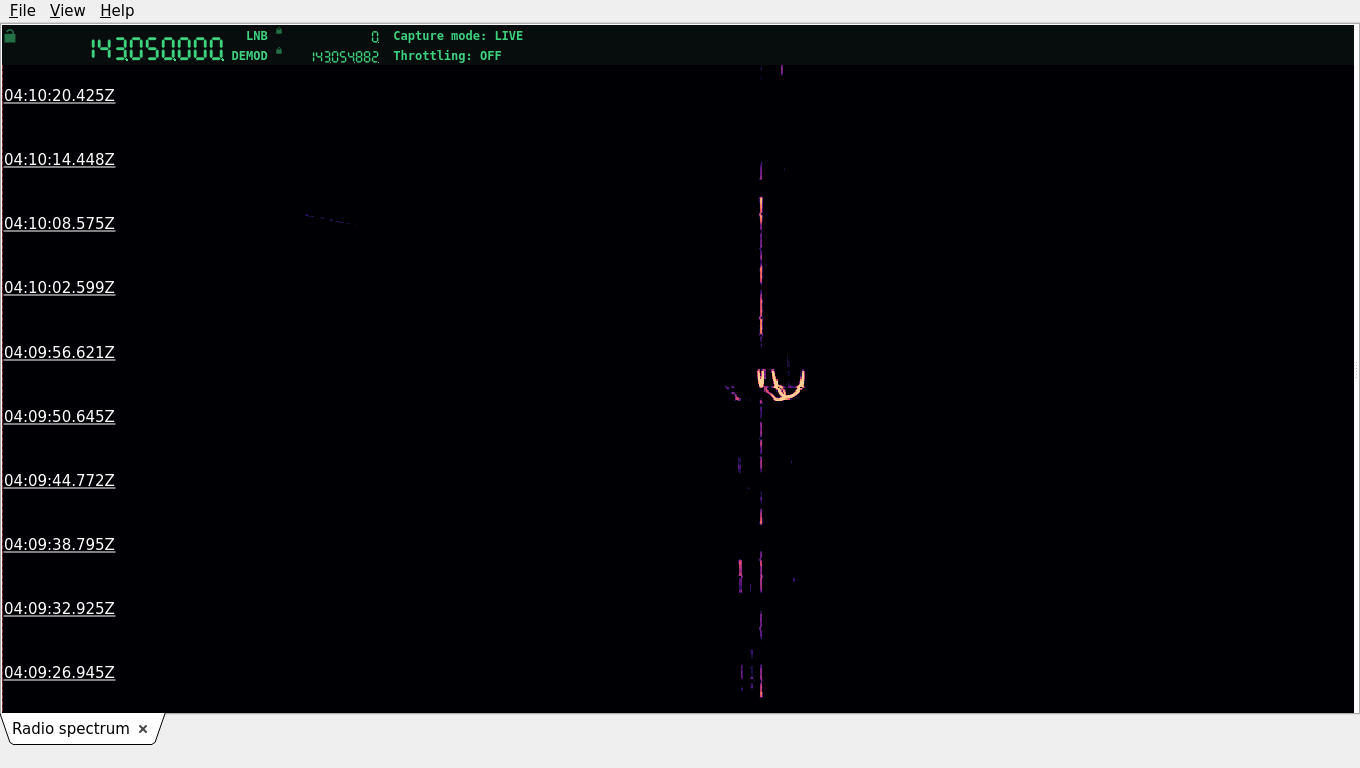This screenshot has width=1360, height=768.
Task: Click the LNB label
Action: click(257, 36)
